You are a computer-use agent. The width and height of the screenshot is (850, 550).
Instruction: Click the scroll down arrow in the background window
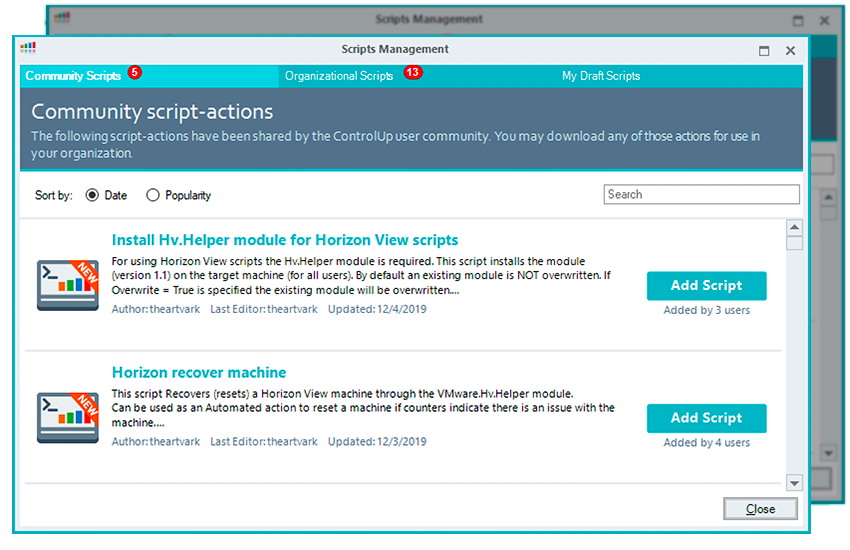click(828, 452)
